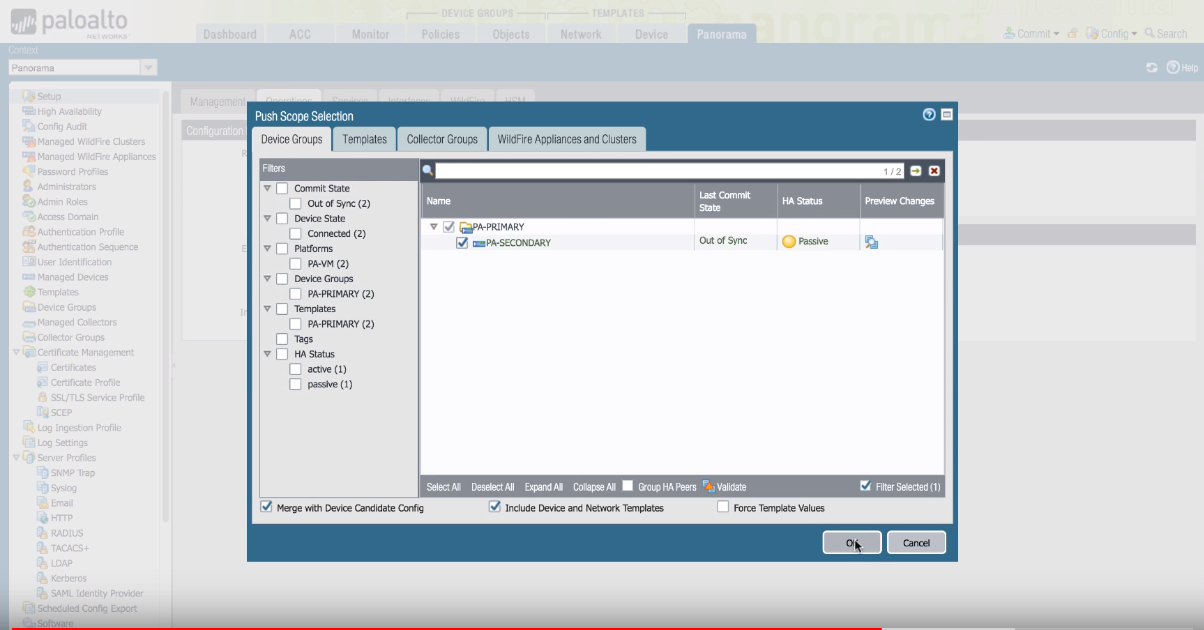Check the Group HA Peers checkbox

click(628, 487)
